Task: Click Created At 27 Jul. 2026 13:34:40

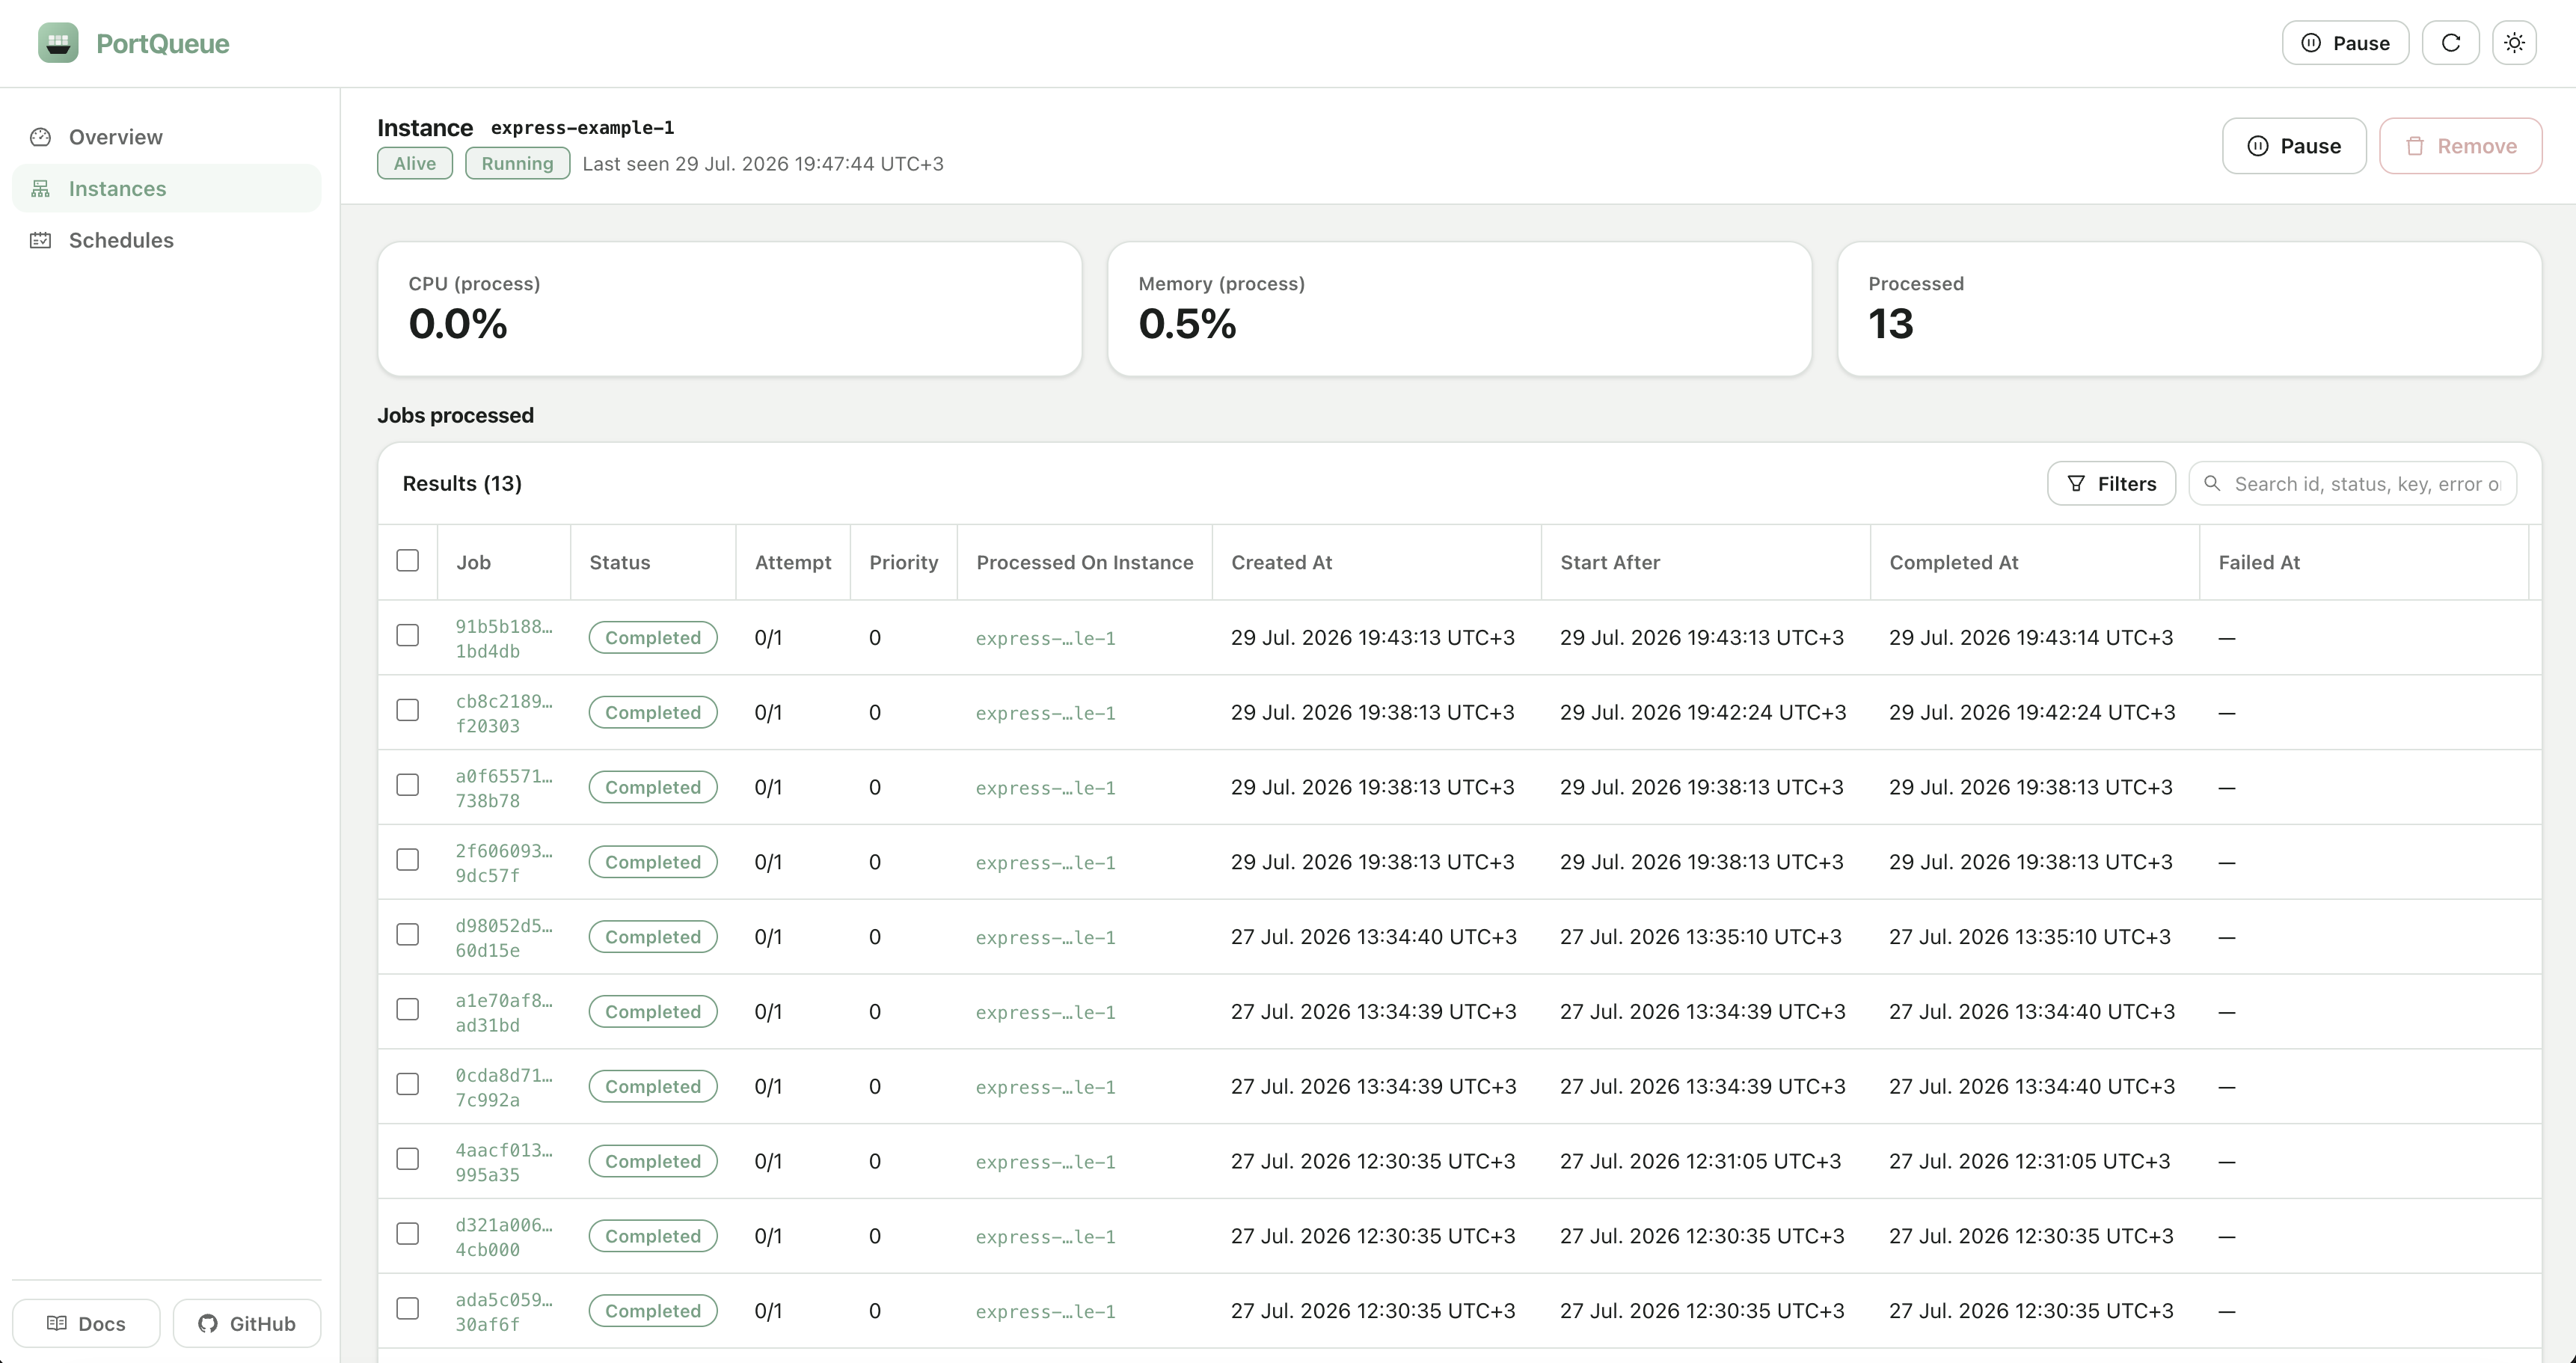Action: coord(1373,937)
